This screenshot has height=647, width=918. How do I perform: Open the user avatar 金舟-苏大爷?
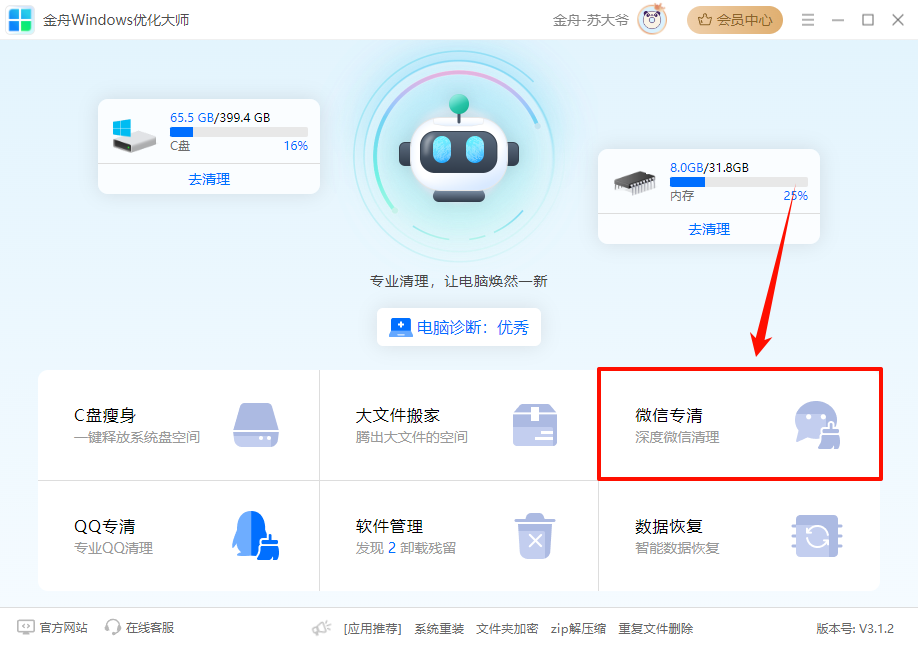tap(652, 20)
